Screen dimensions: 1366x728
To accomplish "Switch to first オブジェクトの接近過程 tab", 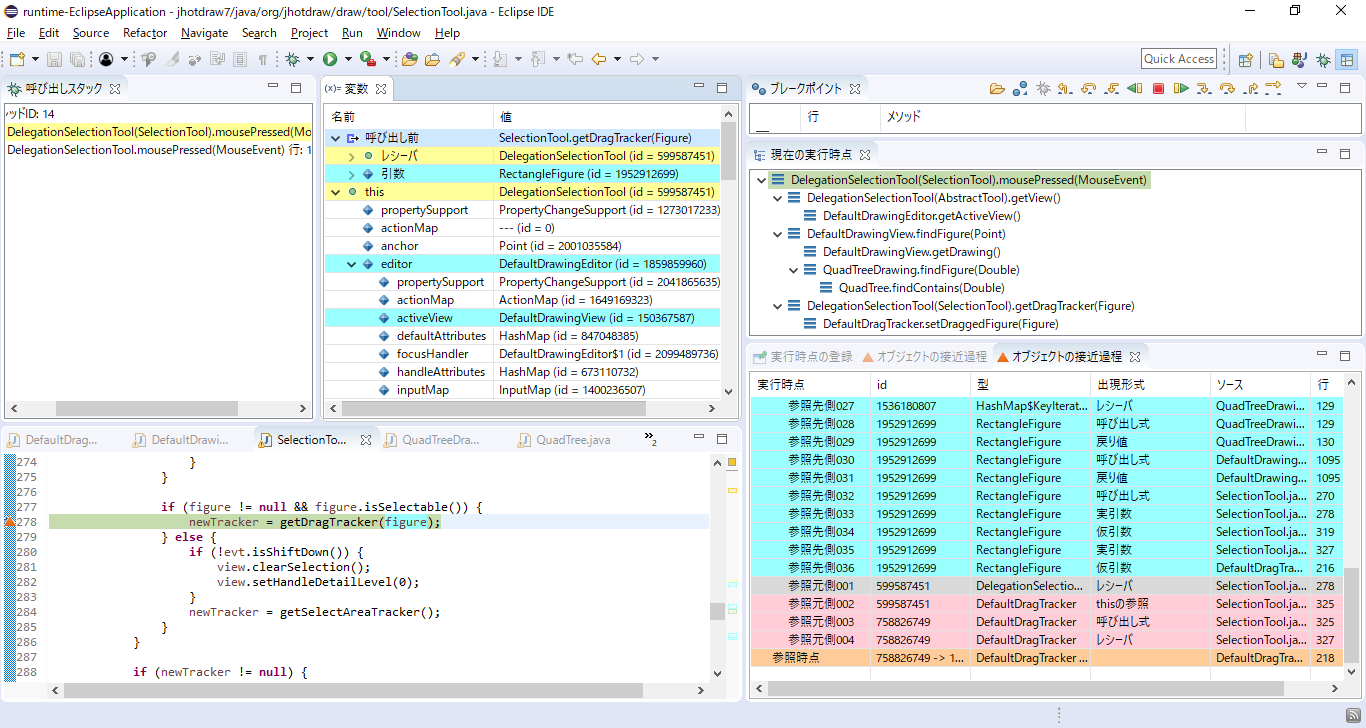I will (924, 356).
